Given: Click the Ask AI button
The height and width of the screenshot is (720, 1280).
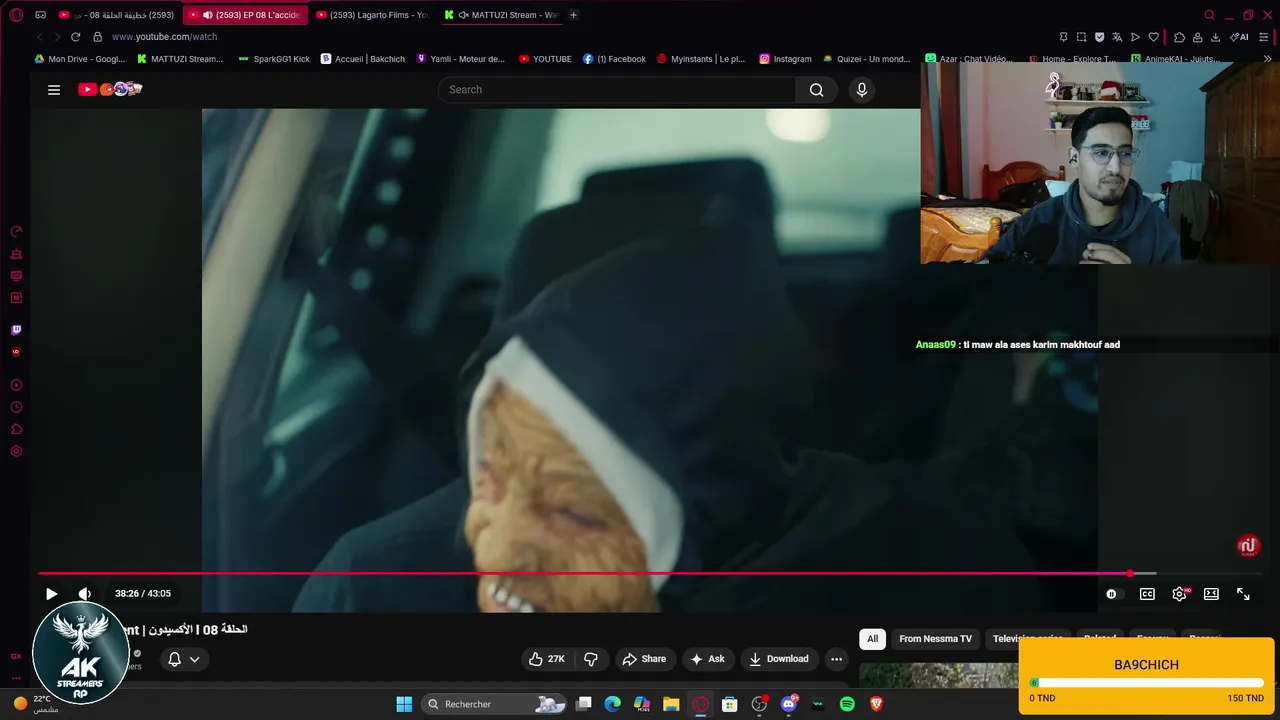Looking at the screenshot, I should click(x=707, y=659).
